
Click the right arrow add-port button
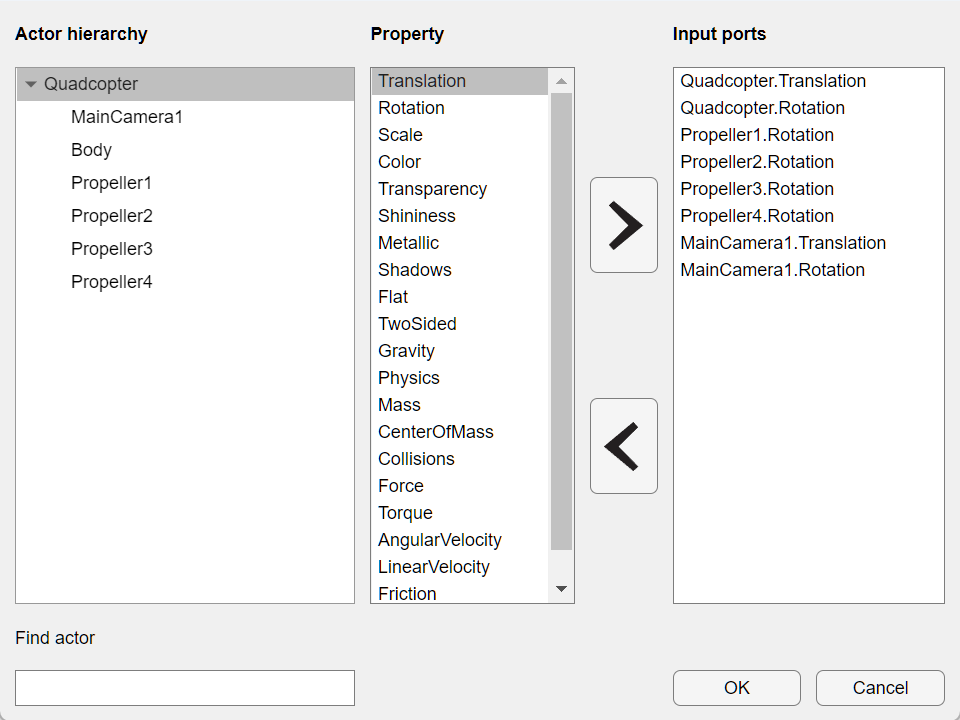[623, 225]
